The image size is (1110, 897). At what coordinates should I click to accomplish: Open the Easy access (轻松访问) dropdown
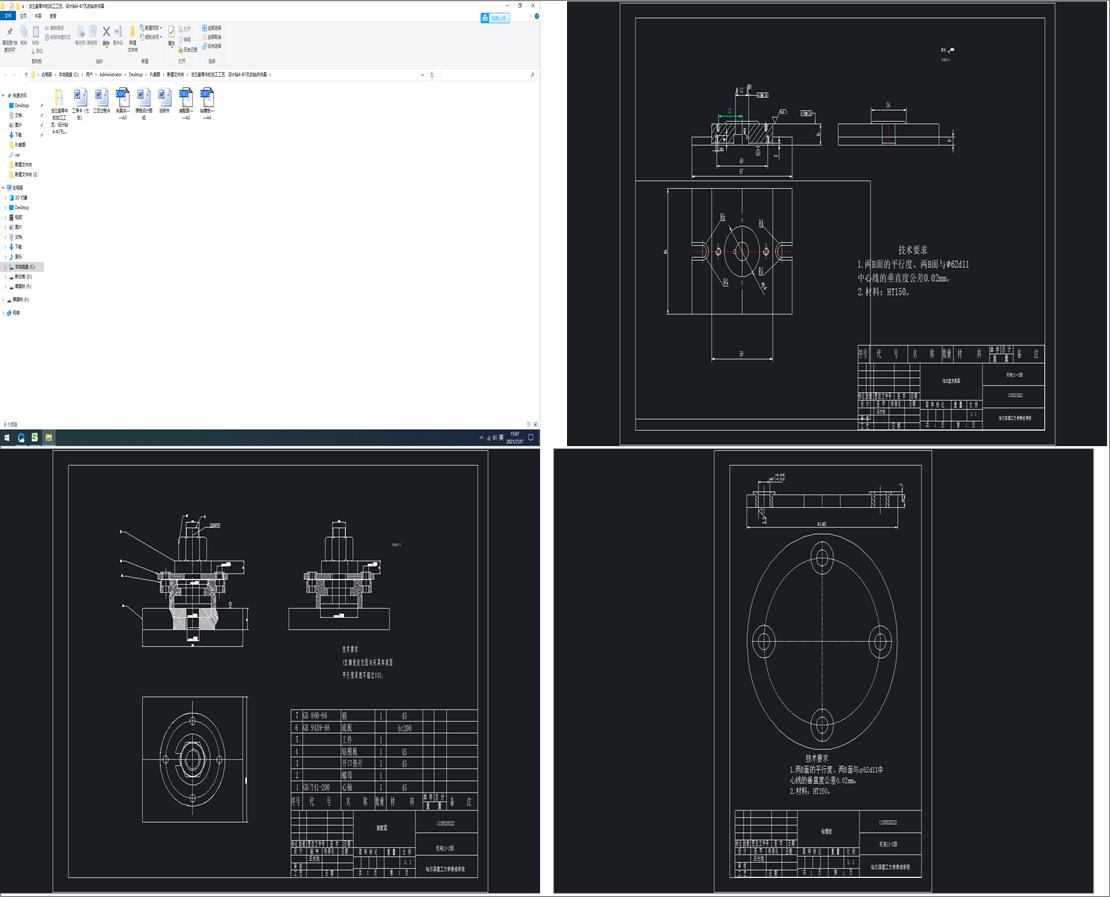[151, 37]
